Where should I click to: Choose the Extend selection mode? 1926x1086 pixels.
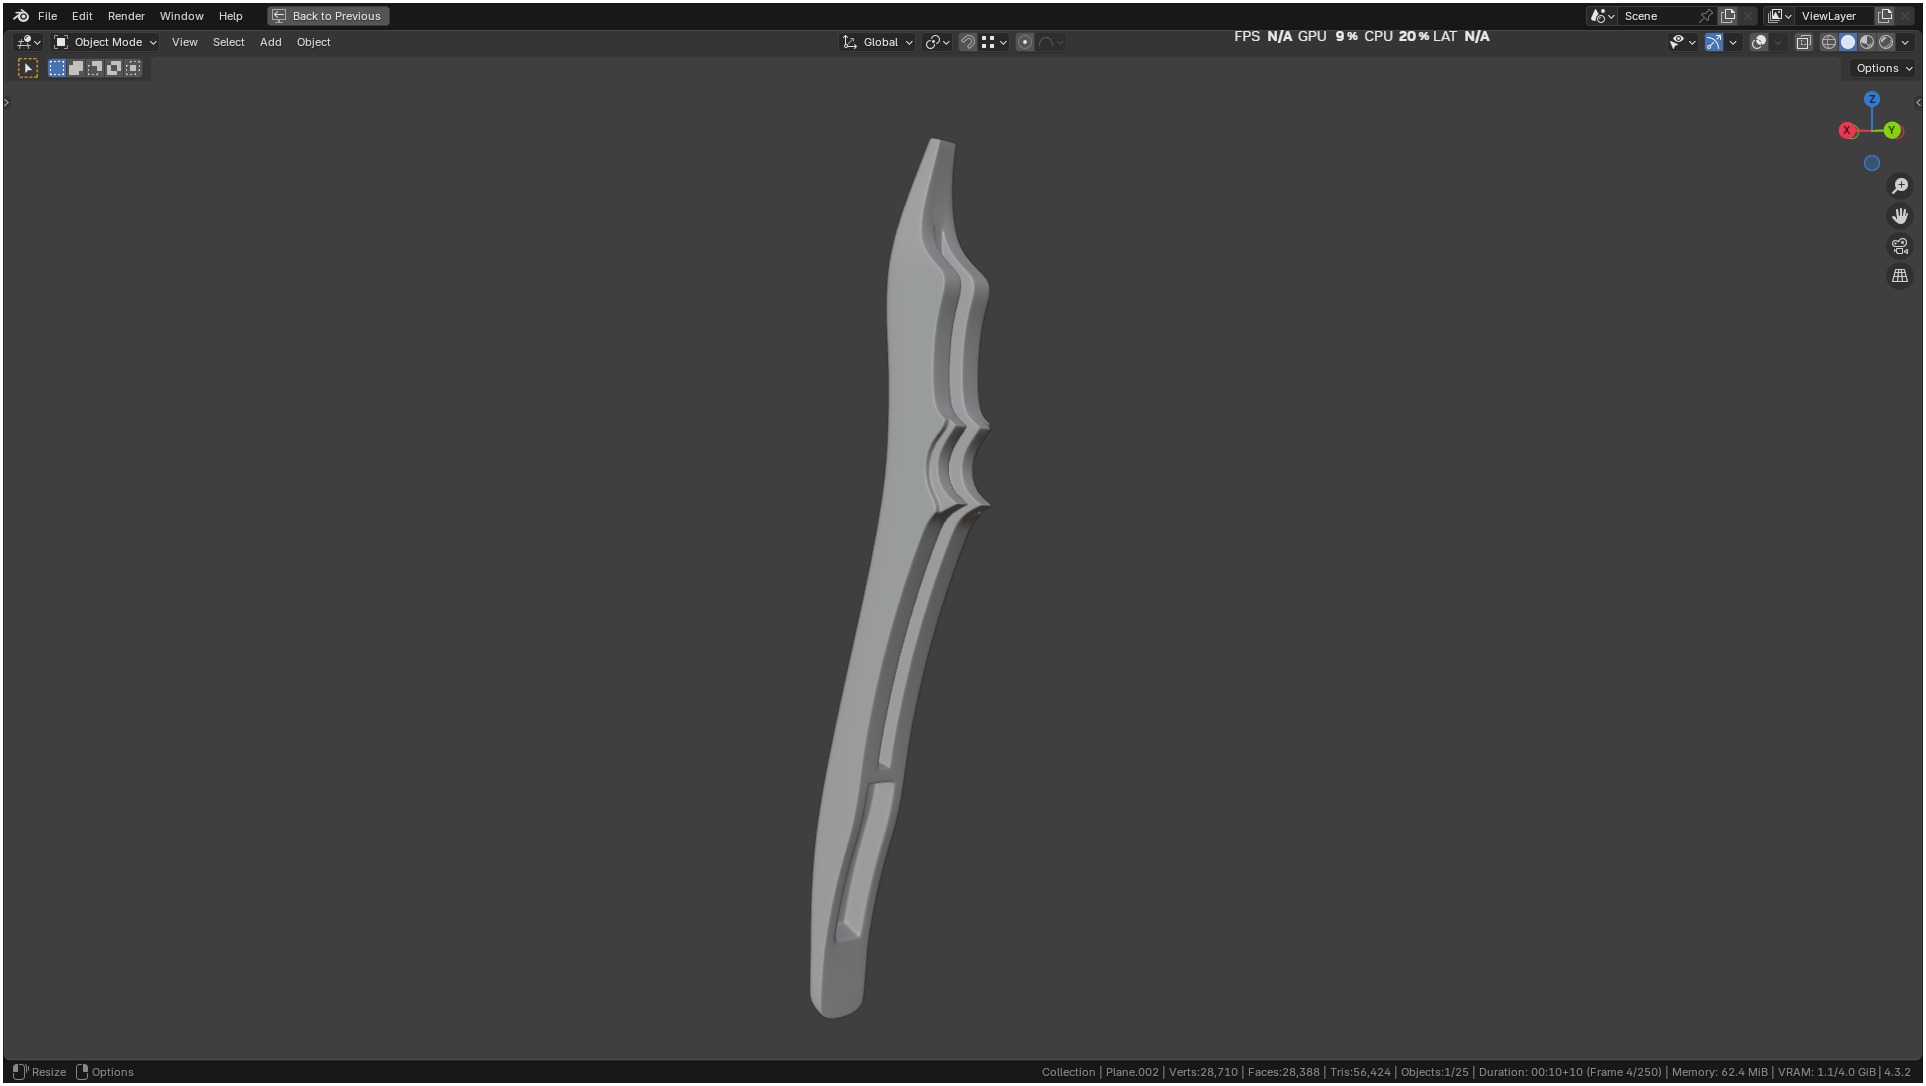click(76, 68)
